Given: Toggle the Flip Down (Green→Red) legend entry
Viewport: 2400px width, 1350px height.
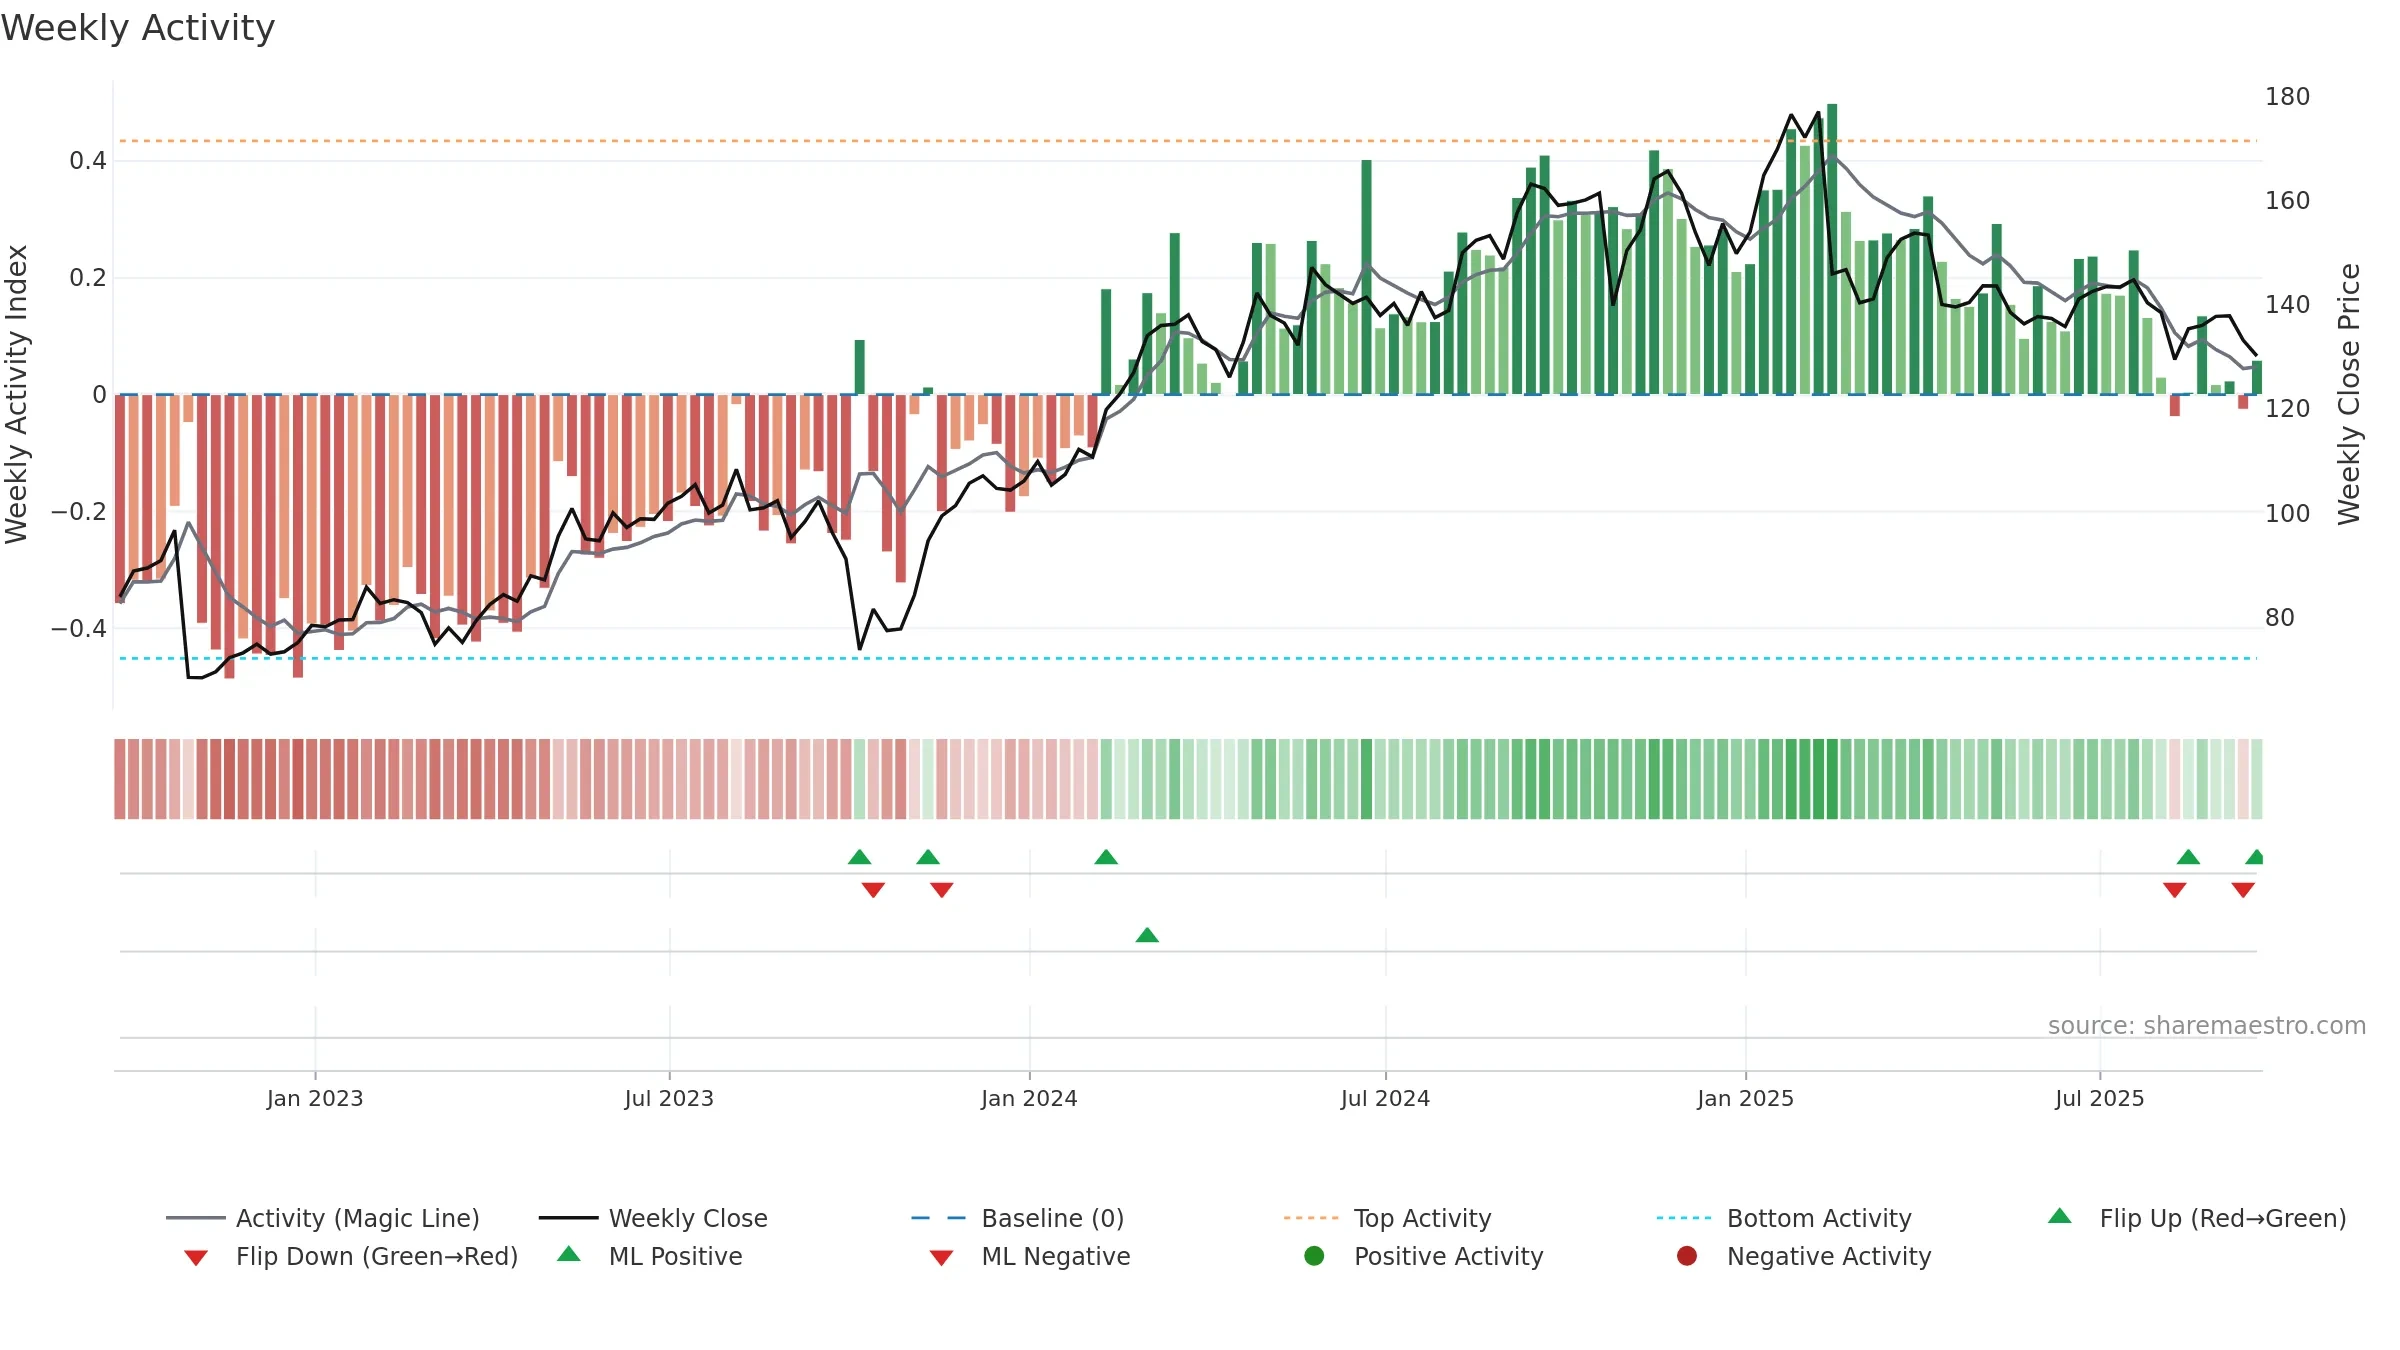Looking at the screenshot, I should [351, 1256].
